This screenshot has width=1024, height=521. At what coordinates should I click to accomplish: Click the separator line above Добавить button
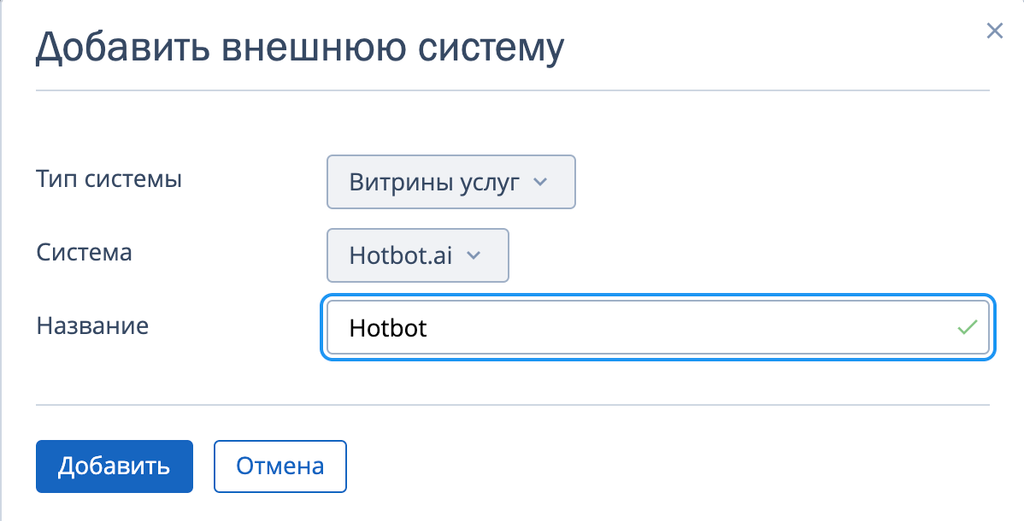pos(512,405)
